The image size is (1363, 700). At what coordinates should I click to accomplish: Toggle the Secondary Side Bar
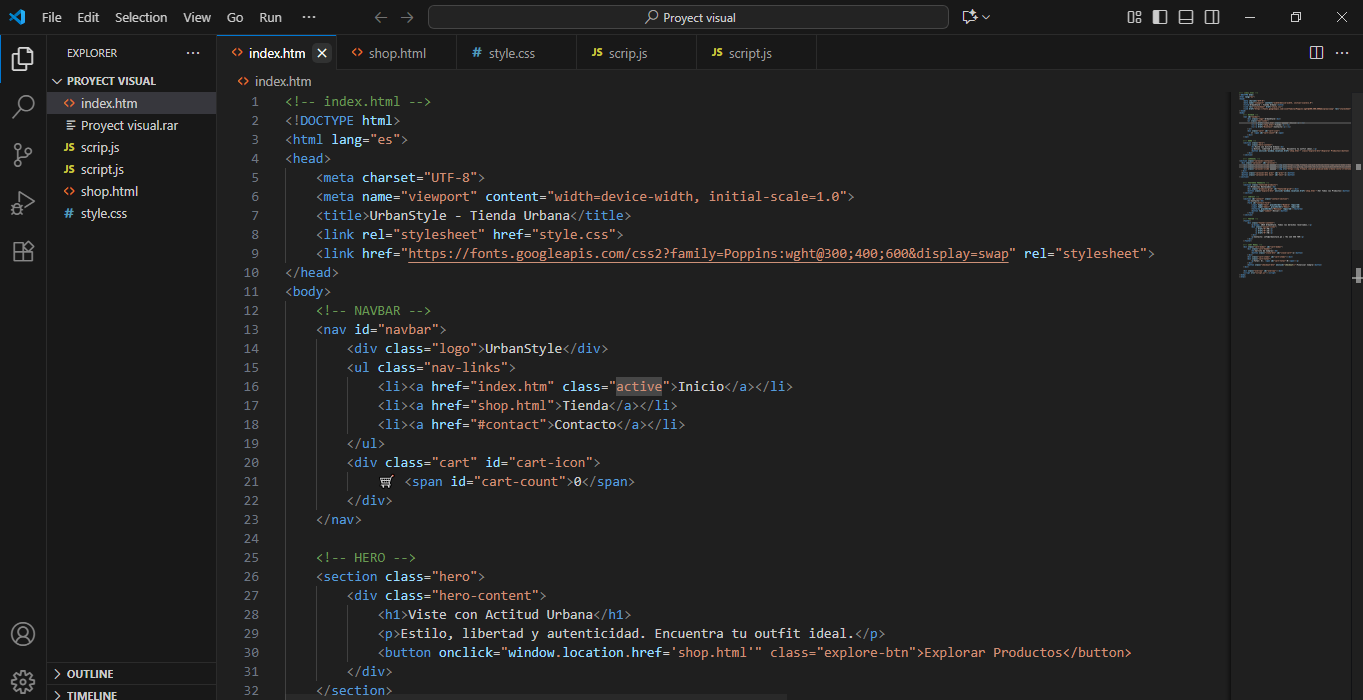pyautogui.click(x=1212, y=17)
